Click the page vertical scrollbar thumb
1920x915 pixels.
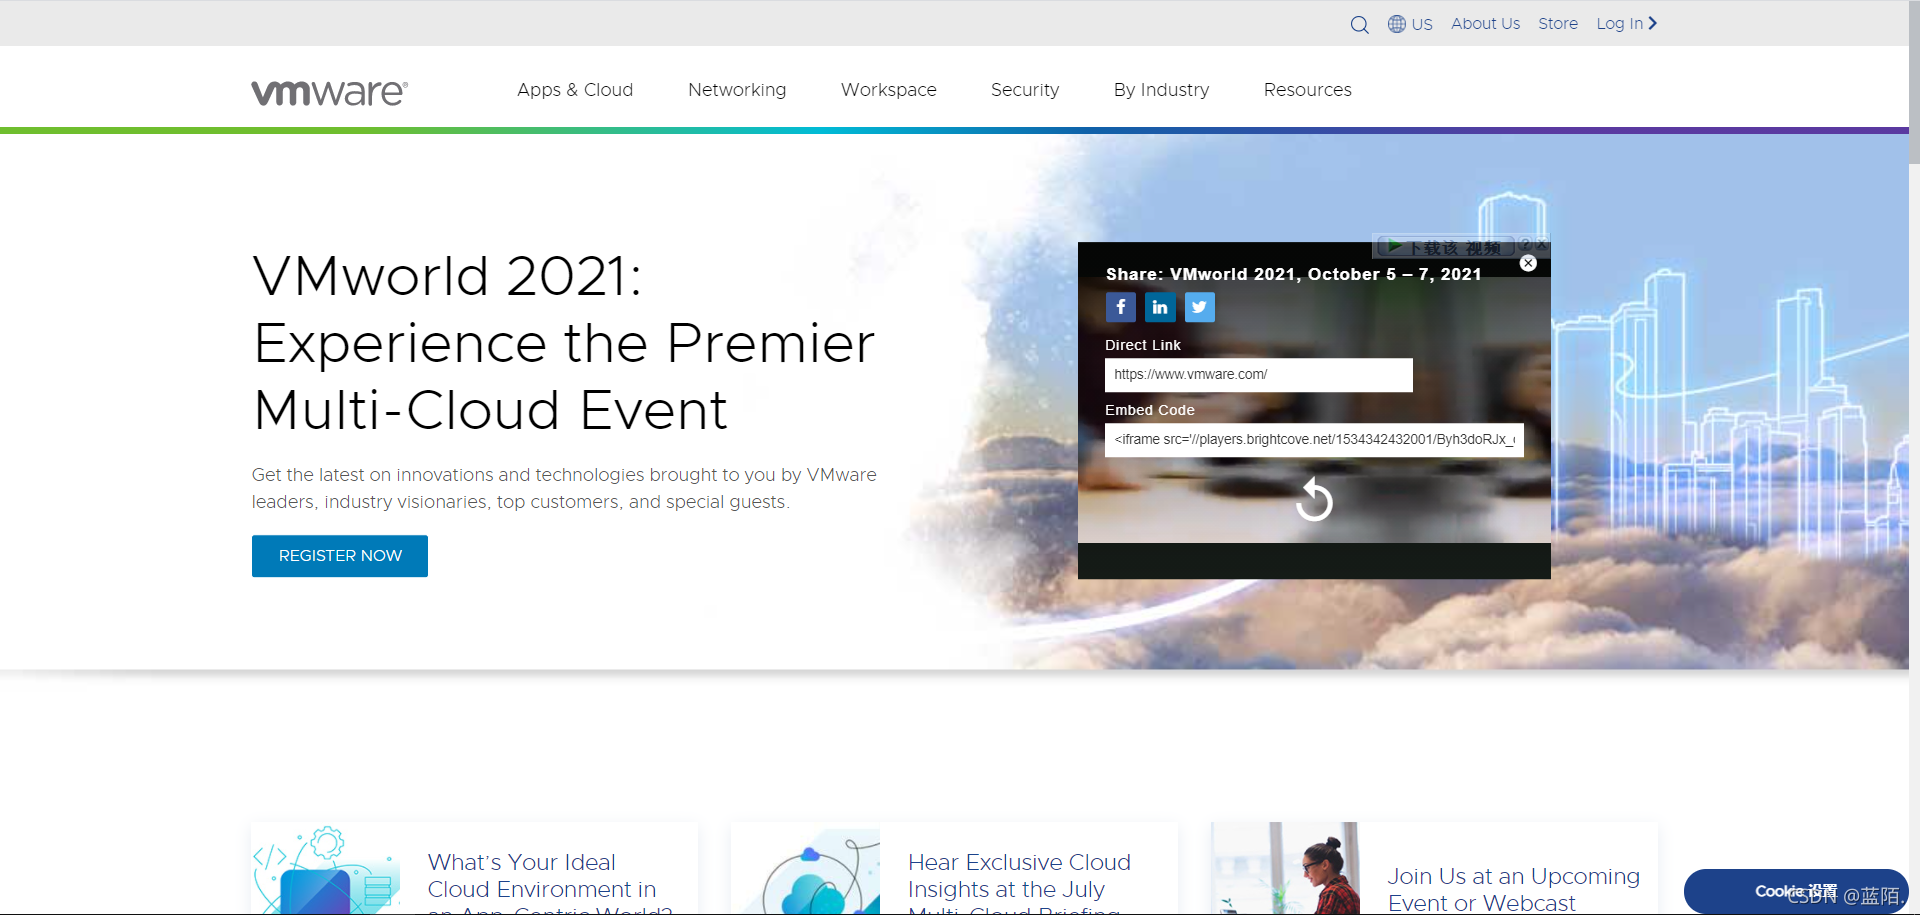tap(1914, 82)
